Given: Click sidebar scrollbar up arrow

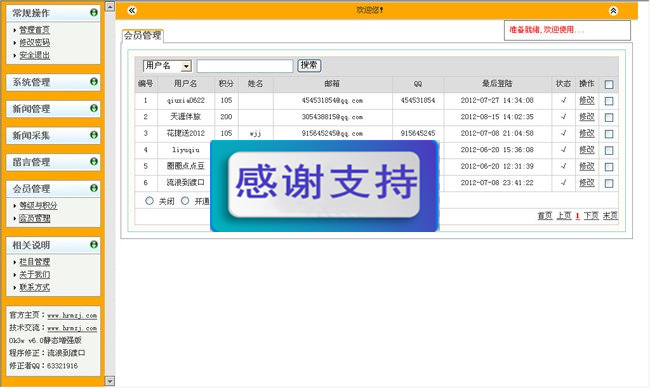Looking at the screenshot, I should tap(110, 6).
